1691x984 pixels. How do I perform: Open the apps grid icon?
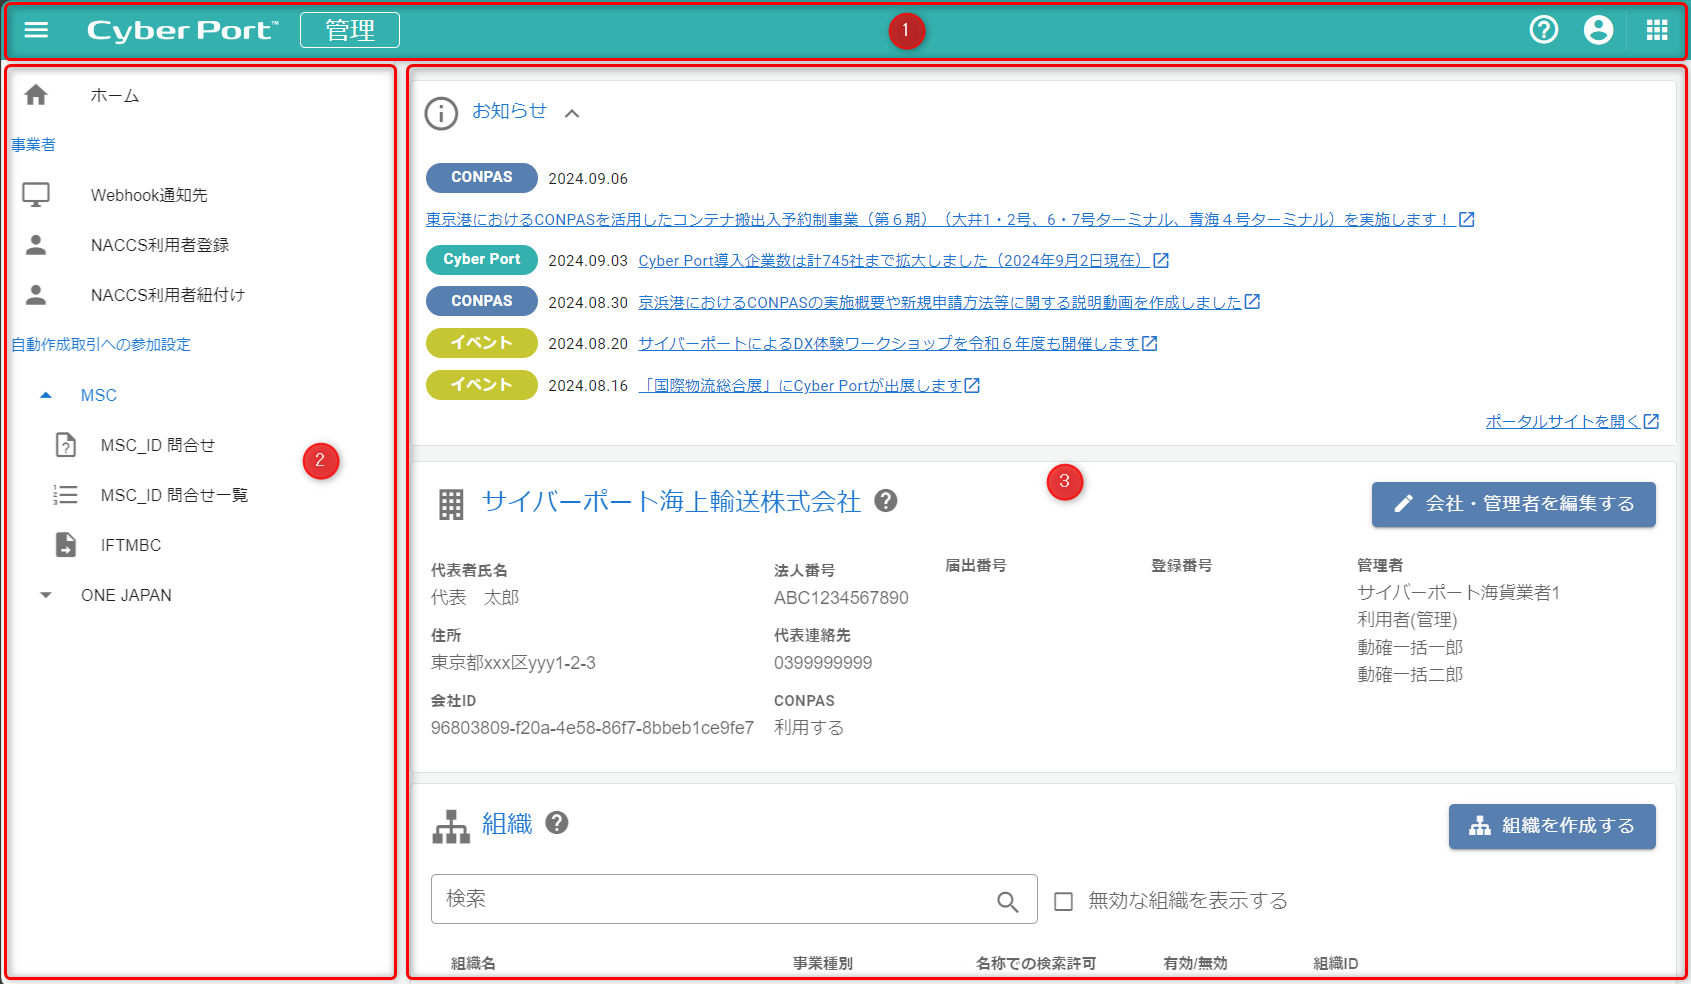tap(1656, 30)
